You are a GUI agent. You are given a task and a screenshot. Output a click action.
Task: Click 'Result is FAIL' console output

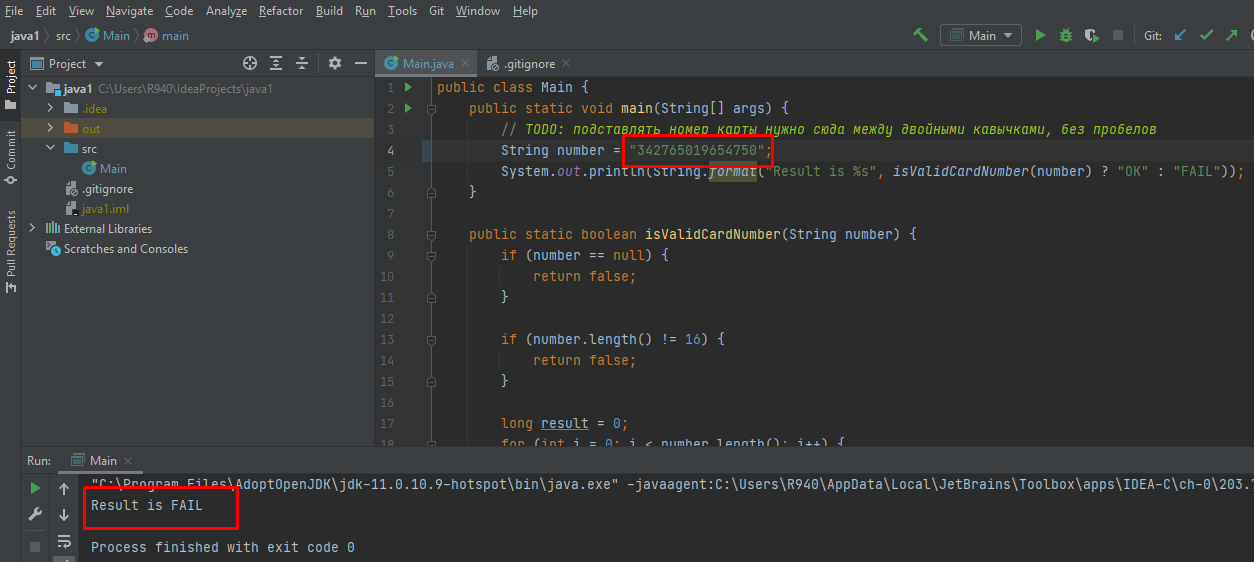(146, 505)
